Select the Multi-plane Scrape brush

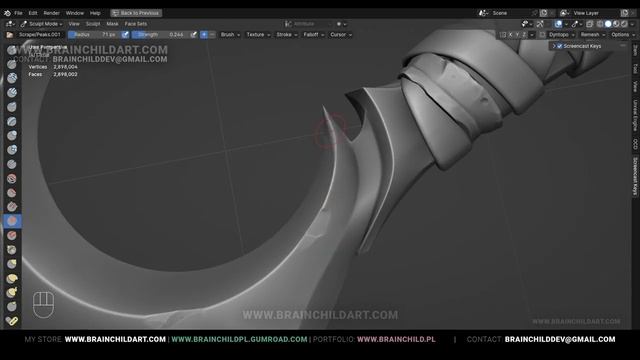tap(12, 236)
